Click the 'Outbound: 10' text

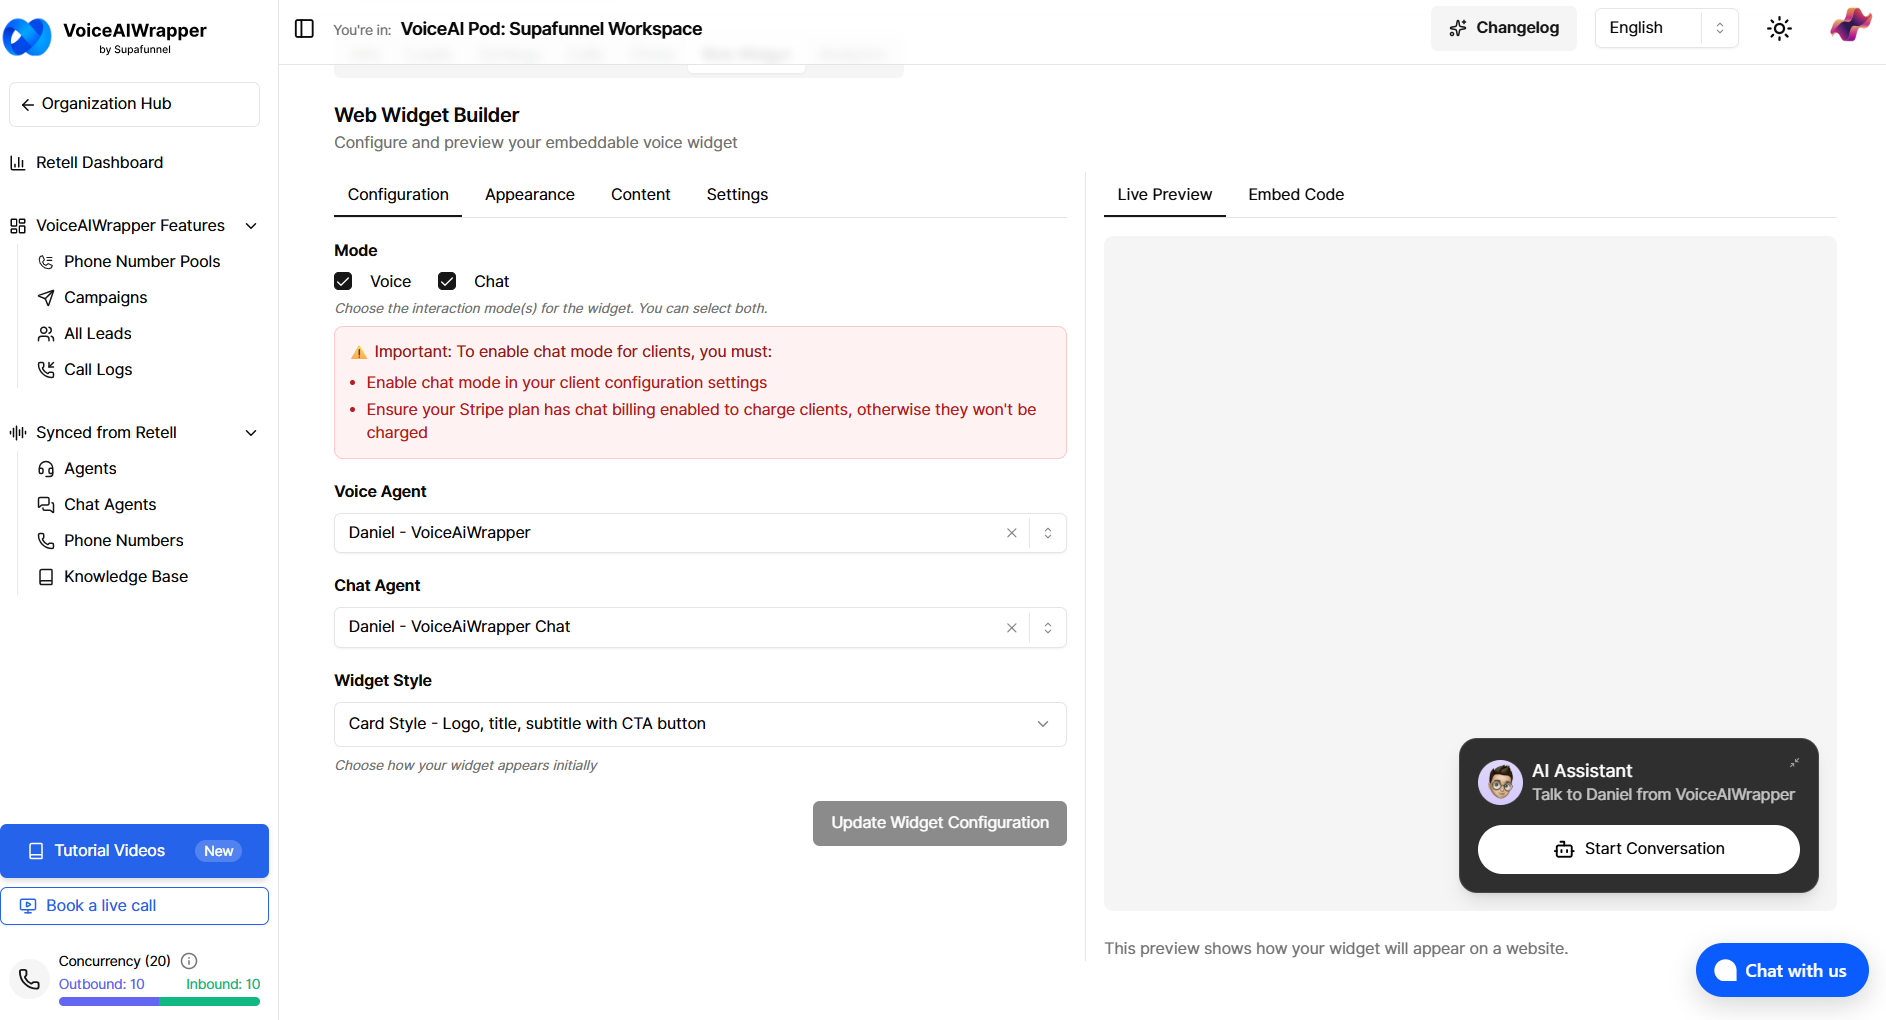[x=101, y=984]
